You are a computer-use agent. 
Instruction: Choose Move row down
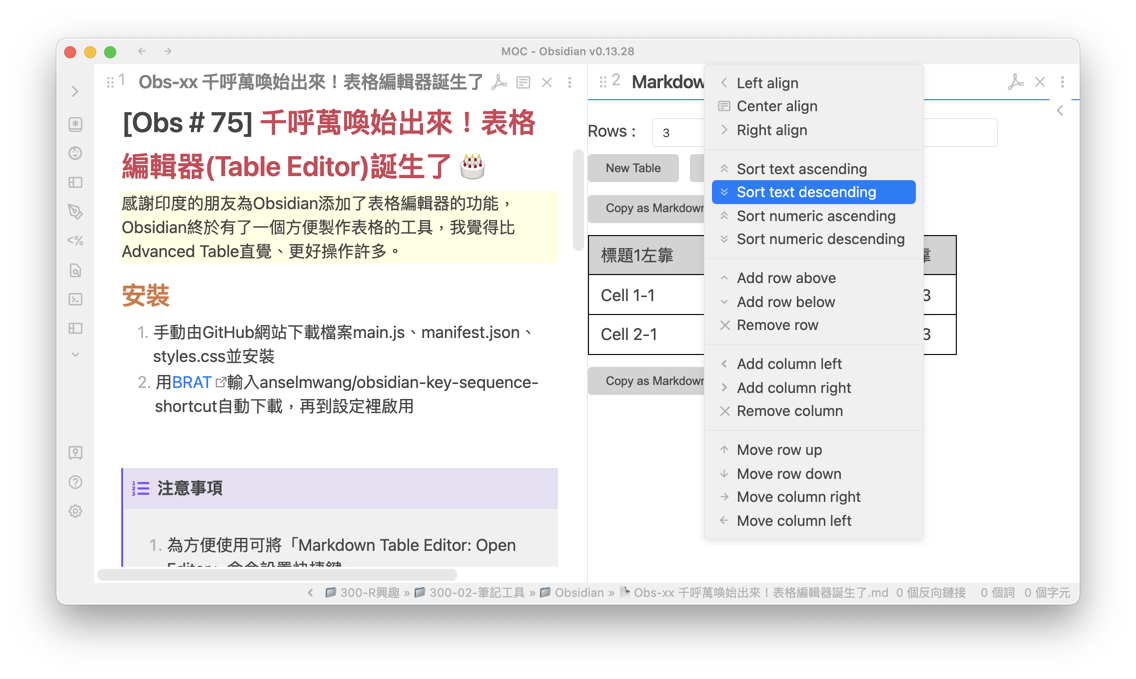point(814,474)
